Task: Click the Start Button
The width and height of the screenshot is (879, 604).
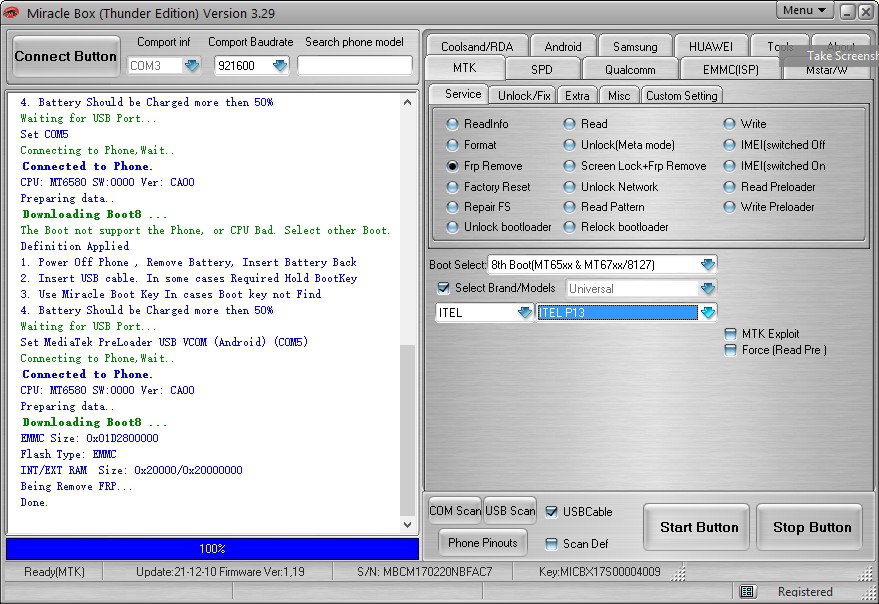Action: (698, 527)
